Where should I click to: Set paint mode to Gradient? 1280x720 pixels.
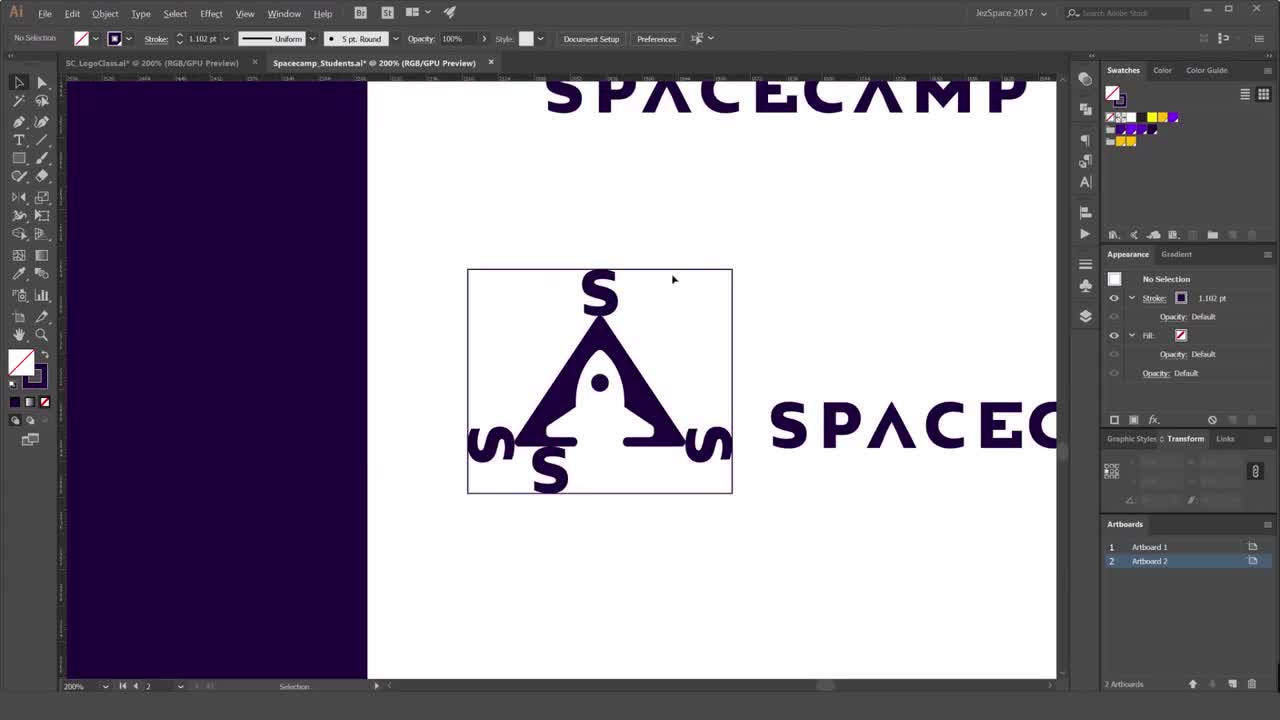(x=29, y=402)
